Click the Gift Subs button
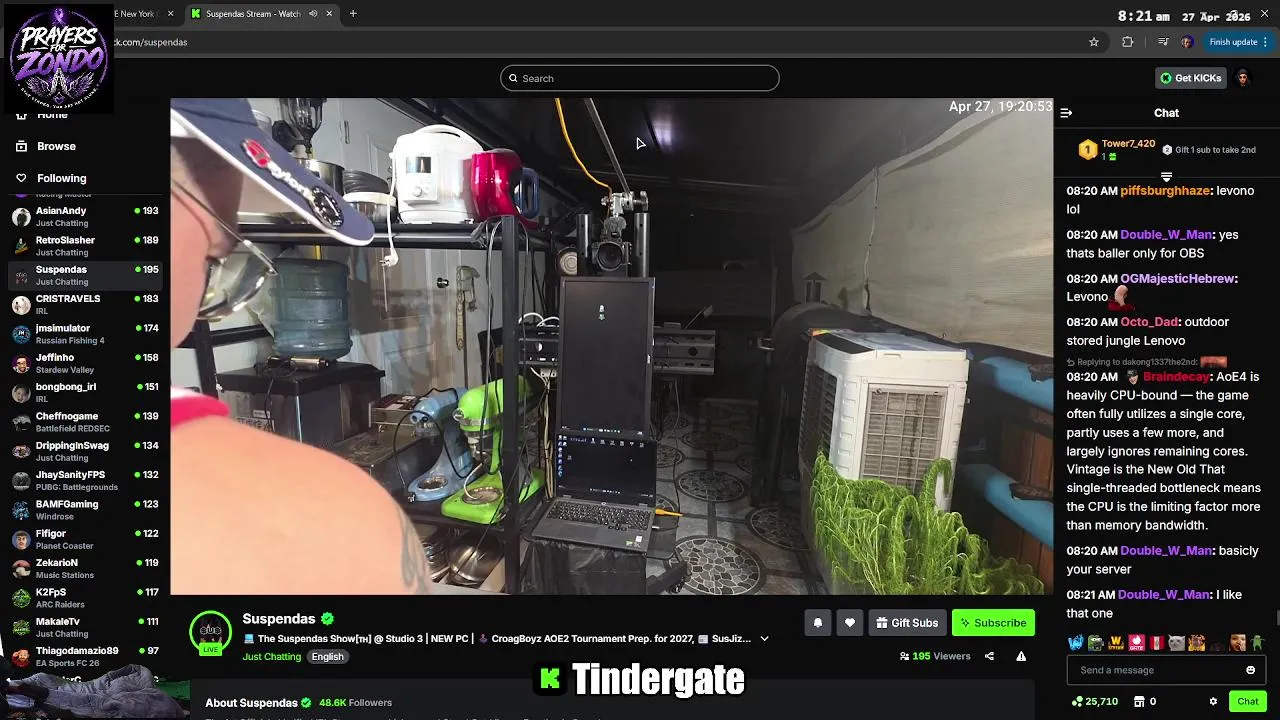This screenshot has height=720, width=1280. pyautogui.click(x=907, y=623)
